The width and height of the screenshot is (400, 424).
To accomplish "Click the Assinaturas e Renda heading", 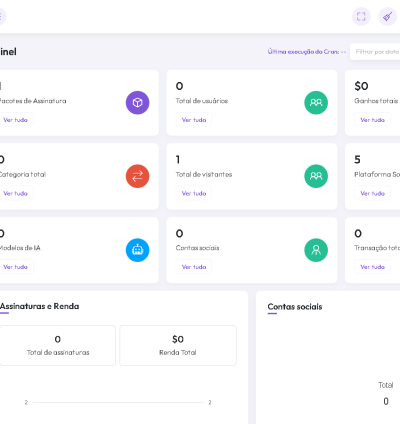I will [39, 306].
